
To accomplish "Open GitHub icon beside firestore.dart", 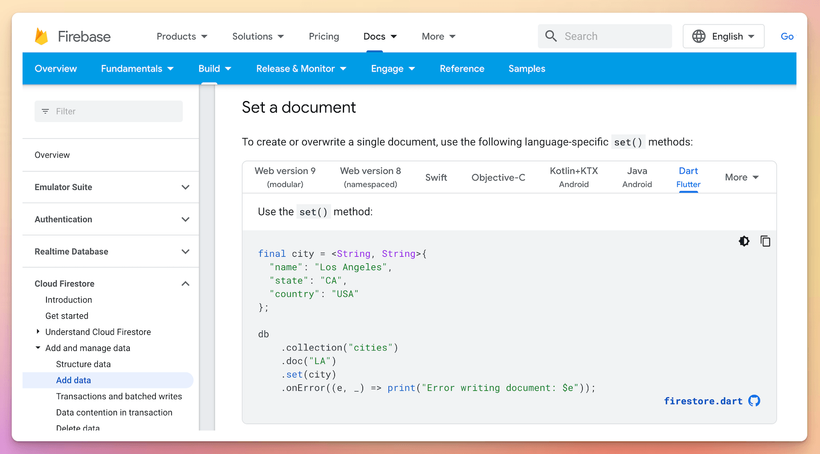I will [x=754, y=401].
